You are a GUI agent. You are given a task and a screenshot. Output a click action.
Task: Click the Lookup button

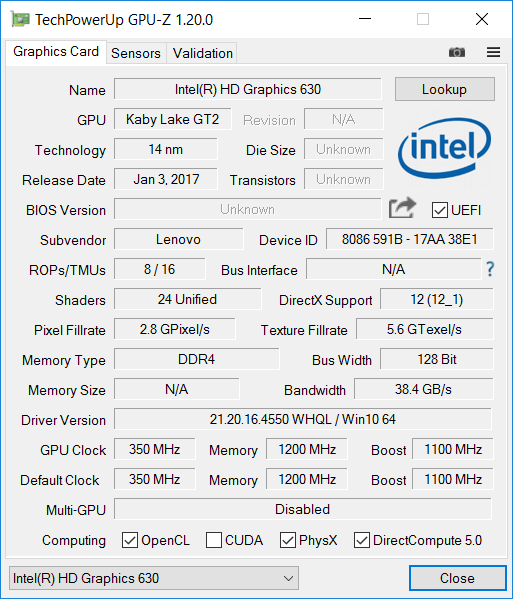[x=445, y=89]
